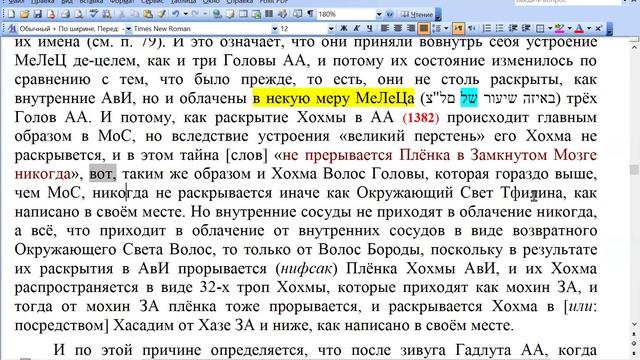
Task: Activate the Format Painter brush
Action: (162, 14)
